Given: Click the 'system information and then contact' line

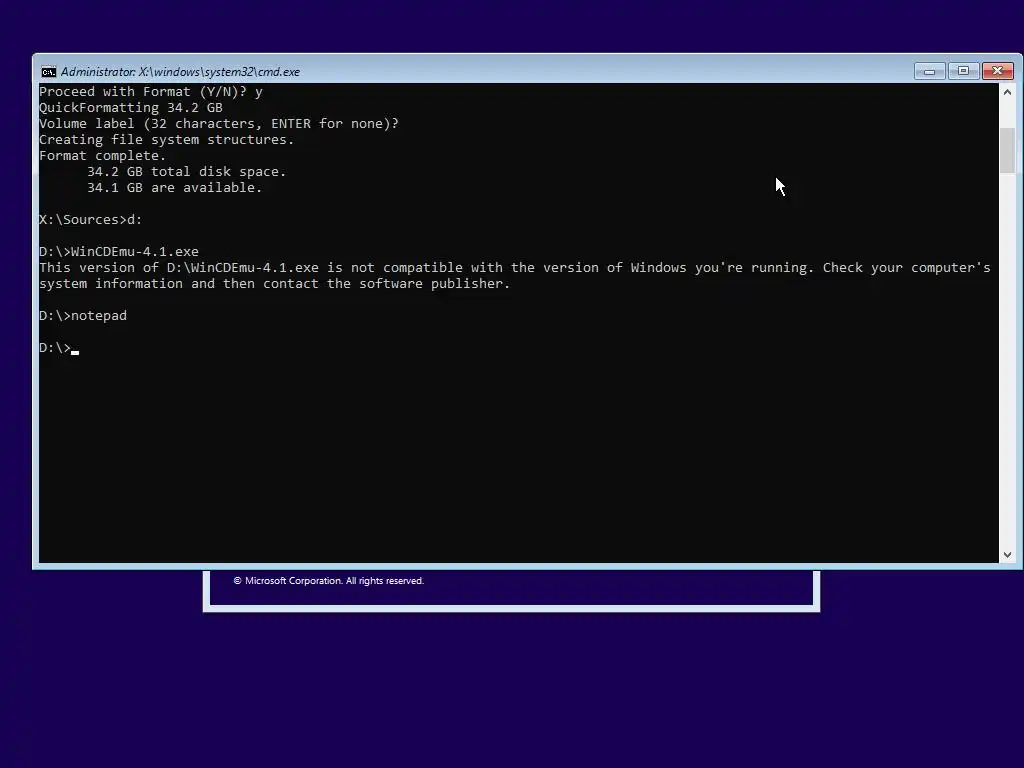Looking at the screenshot, I should click(x=274, y=283).
